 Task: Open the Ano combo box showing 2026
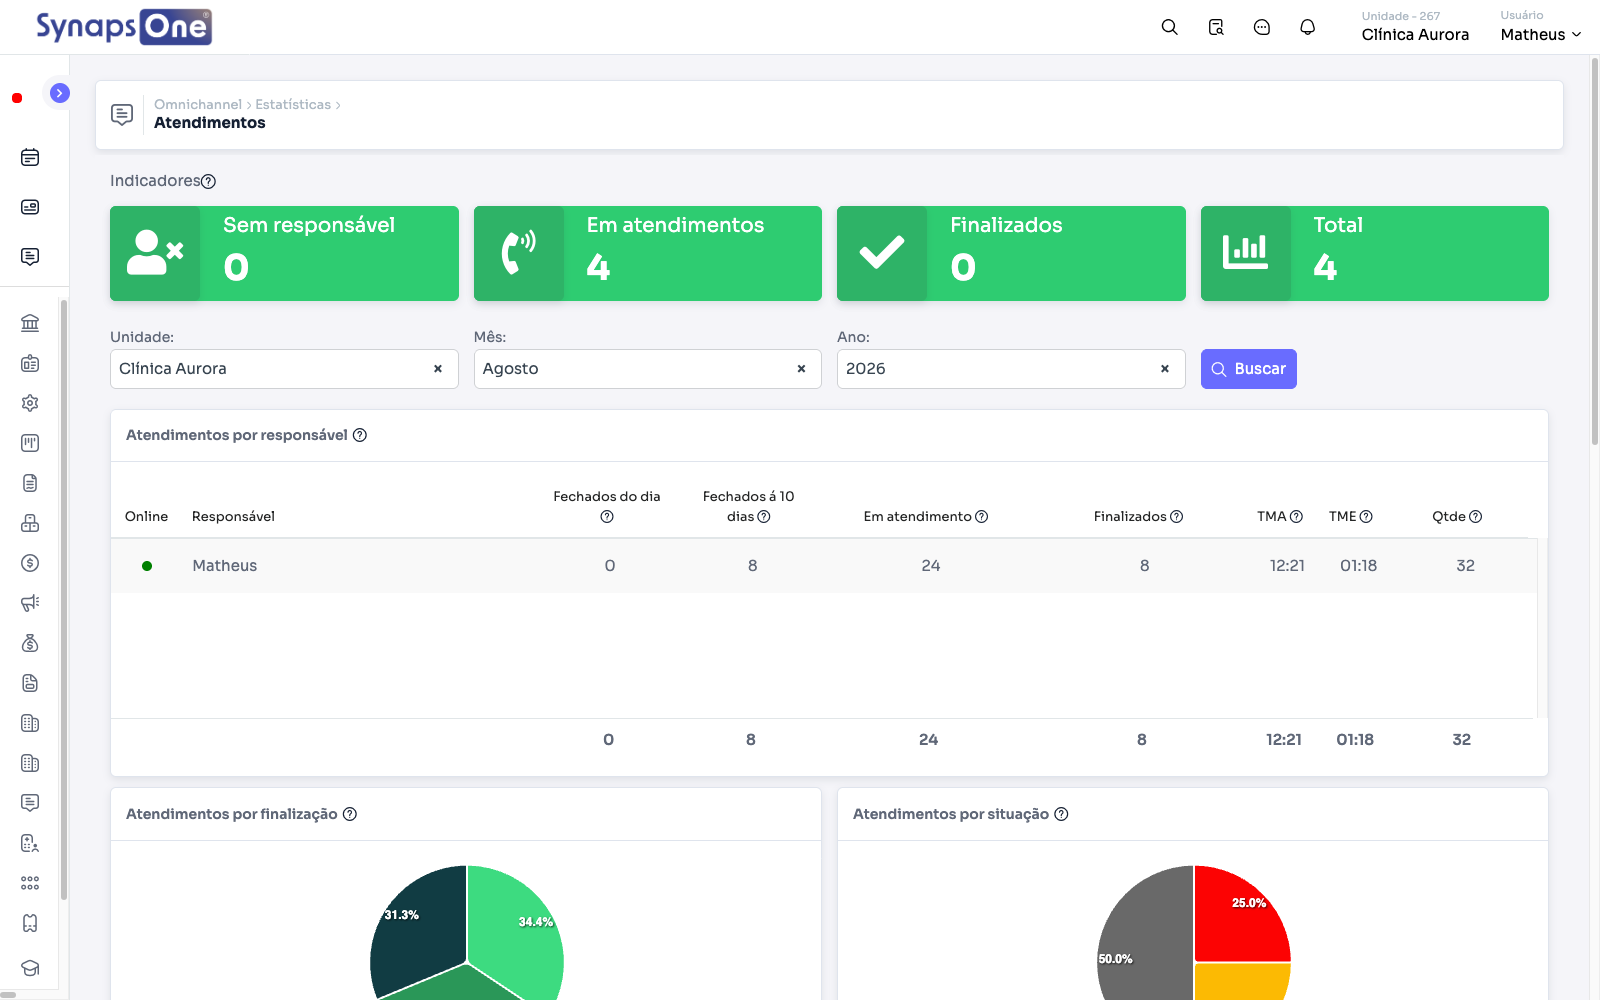[x=1011, y=369]
